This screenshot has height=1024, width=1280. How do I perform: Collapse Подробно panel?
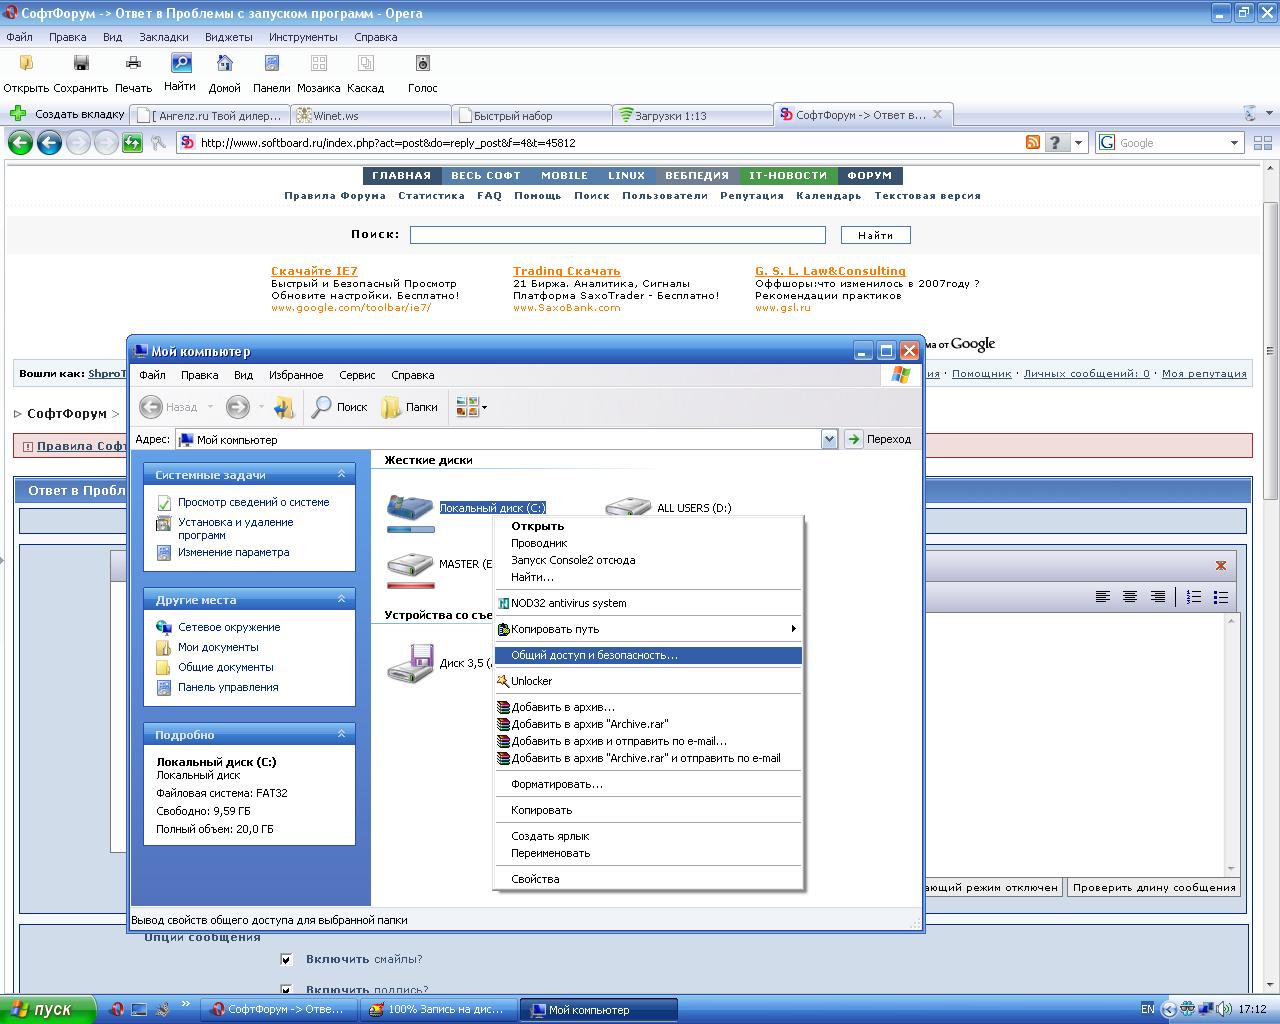click(x=341, y=734)
